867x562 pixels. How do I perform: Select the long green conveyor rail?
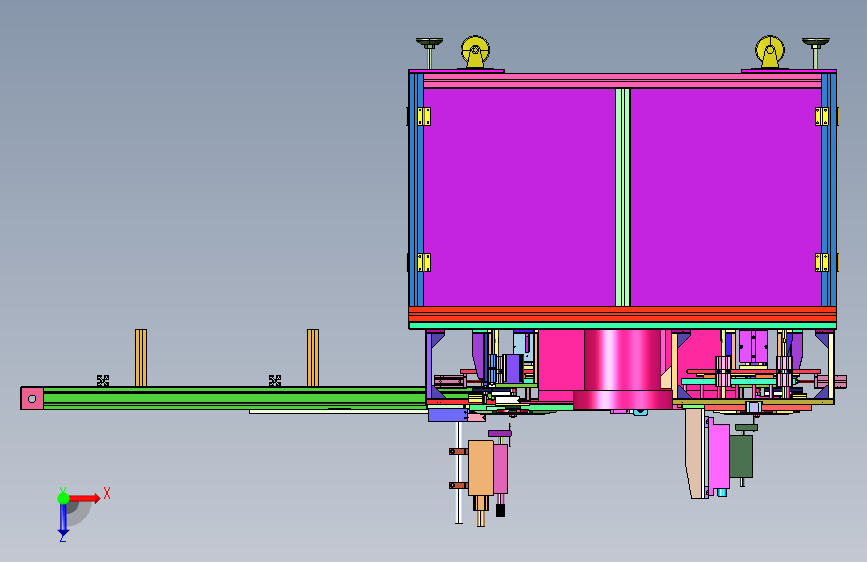coord(234,398)
